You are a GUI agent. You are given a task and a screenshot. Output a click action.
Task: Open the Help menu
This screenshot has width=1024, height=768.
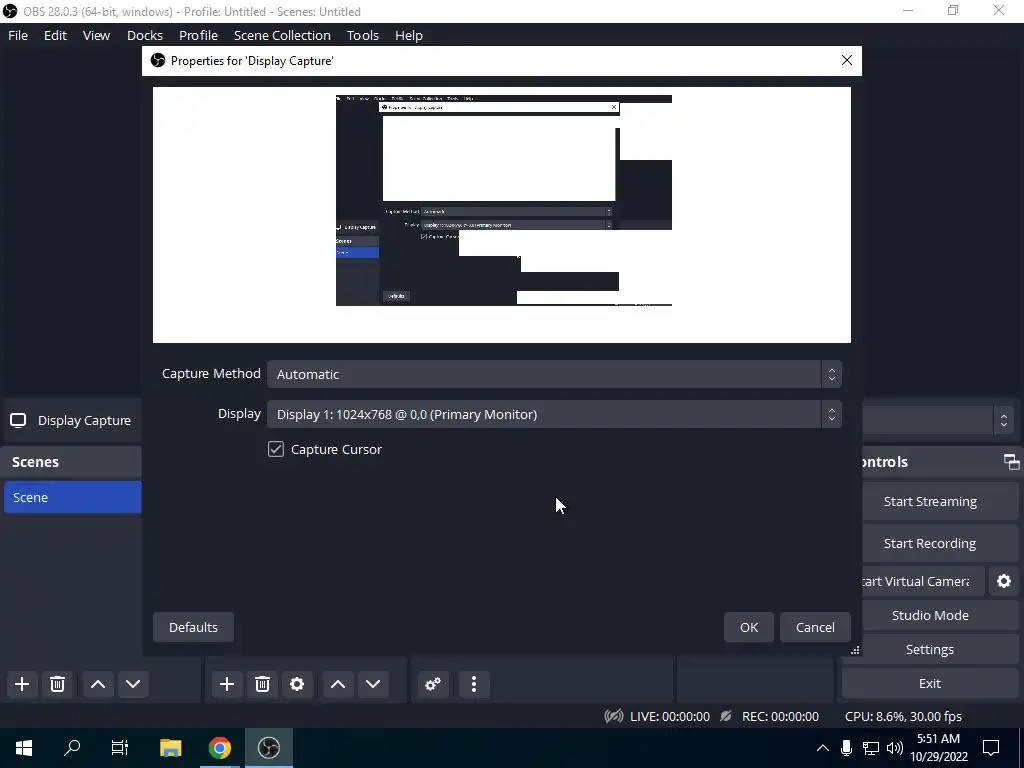(x=409, y=35)
